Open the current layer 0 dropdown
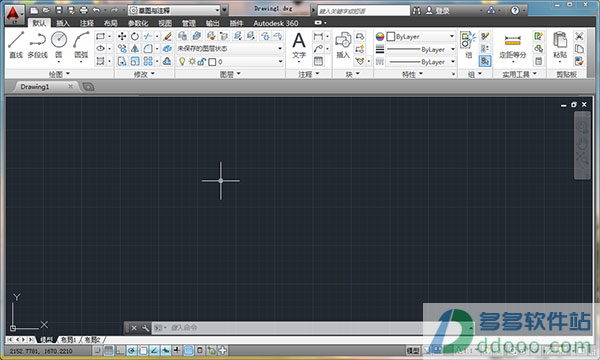Screen dimensions: 600x360 (x=230, y=61)
